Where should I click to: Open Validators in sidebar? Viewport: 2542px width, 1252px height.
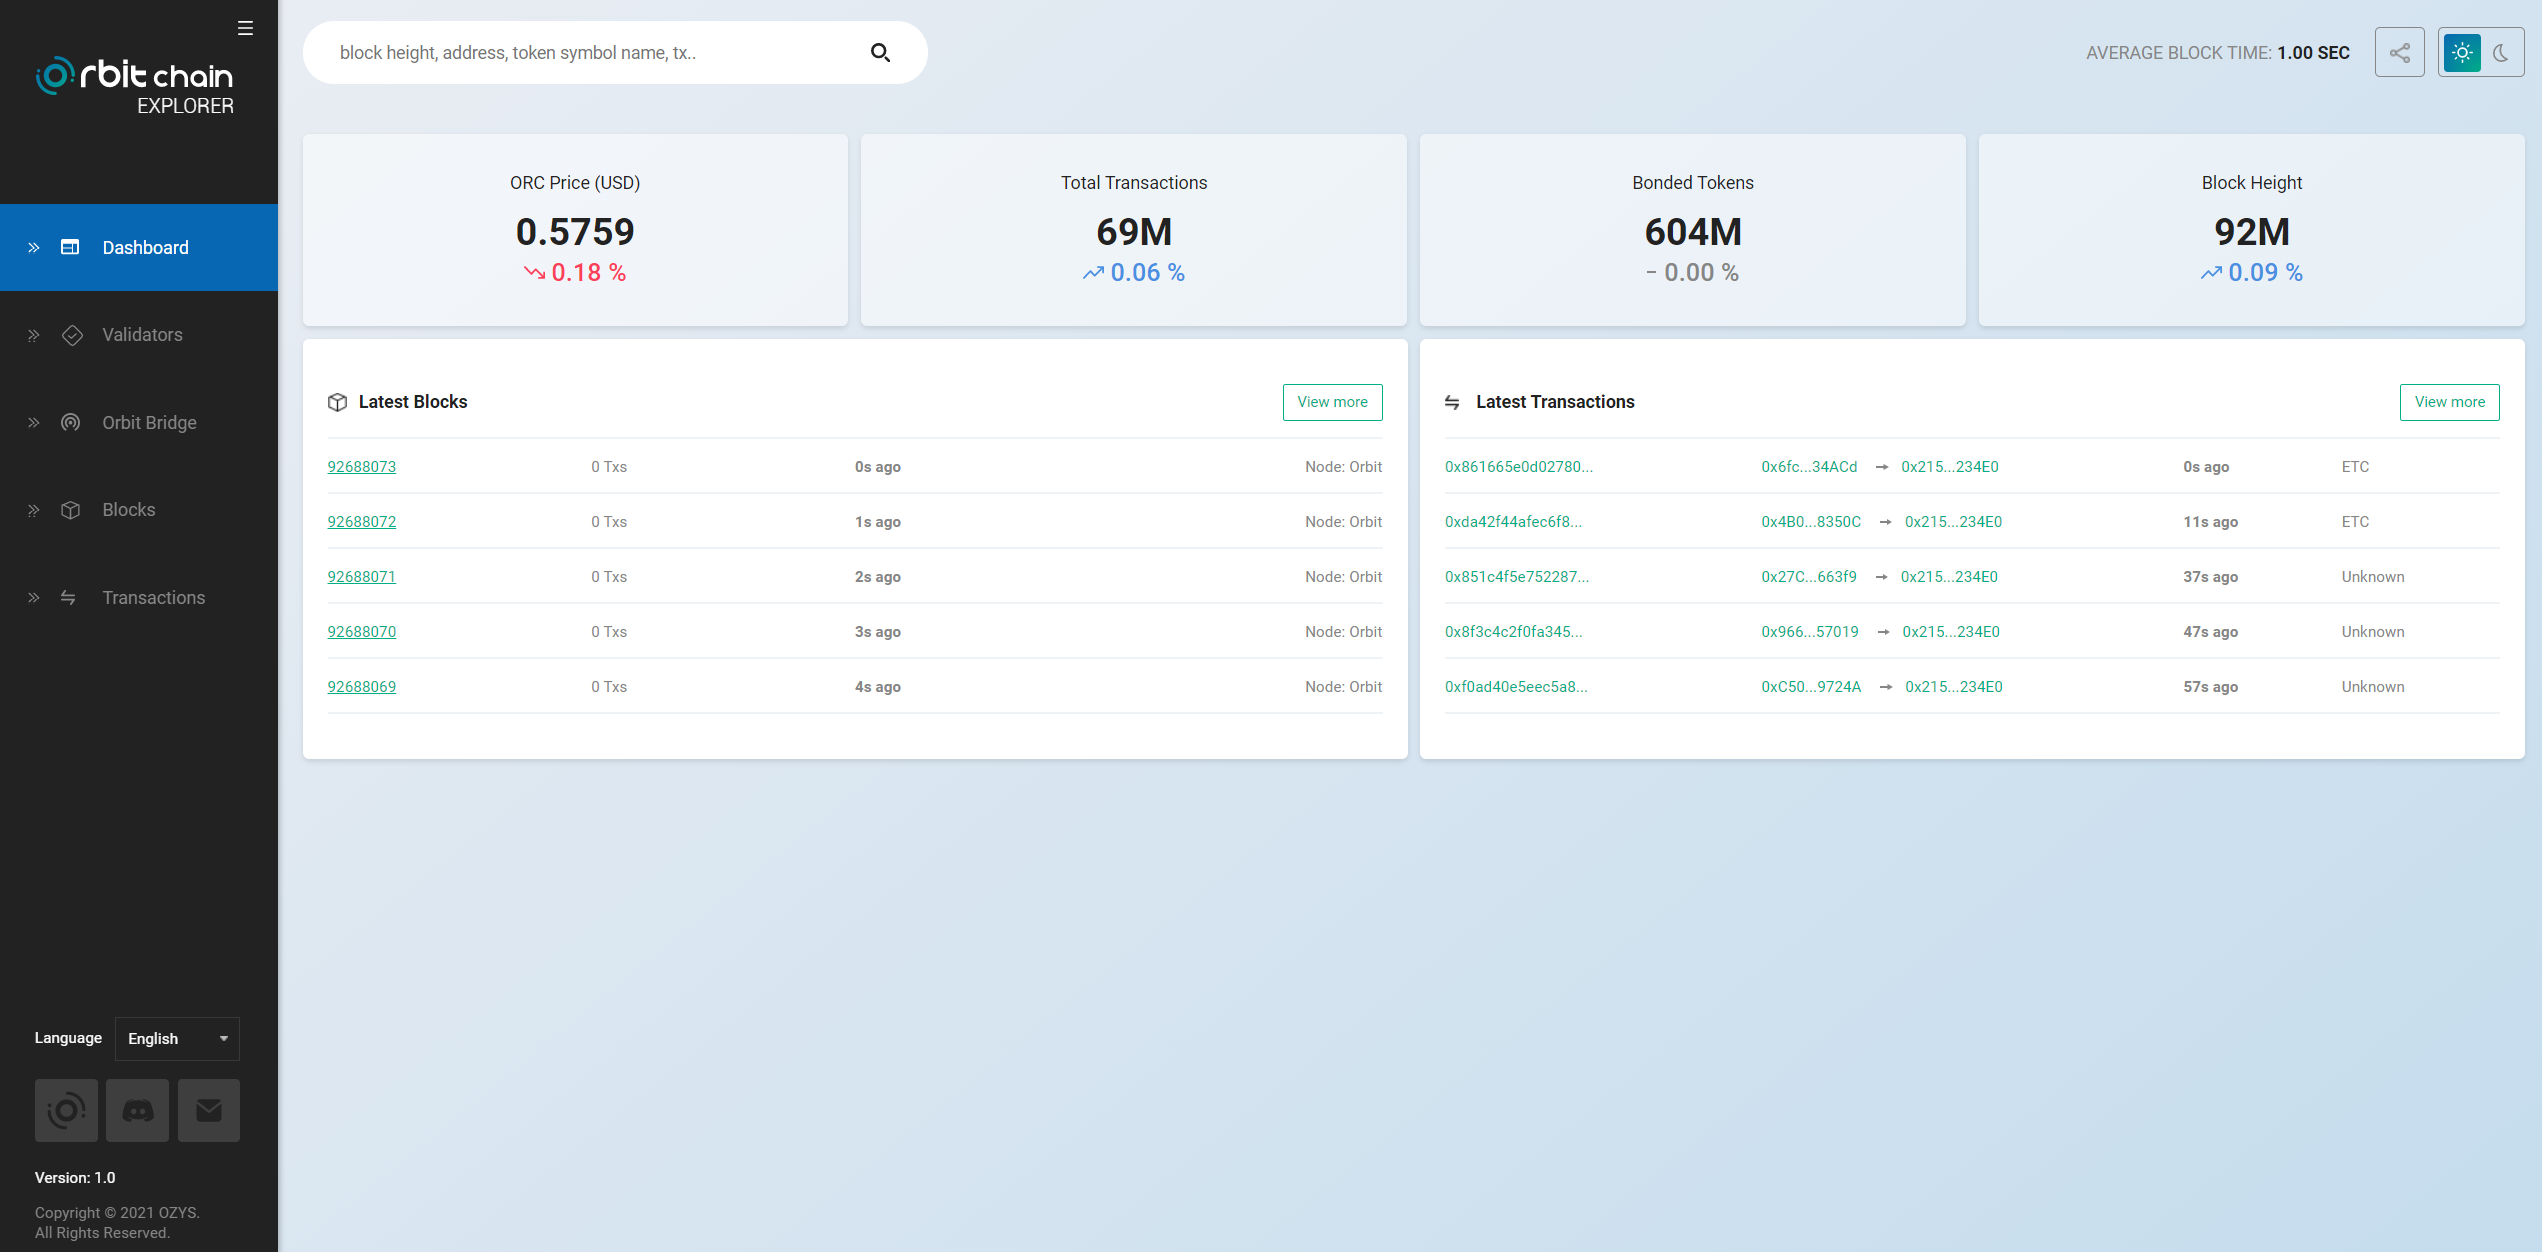(x=139, y=335)
